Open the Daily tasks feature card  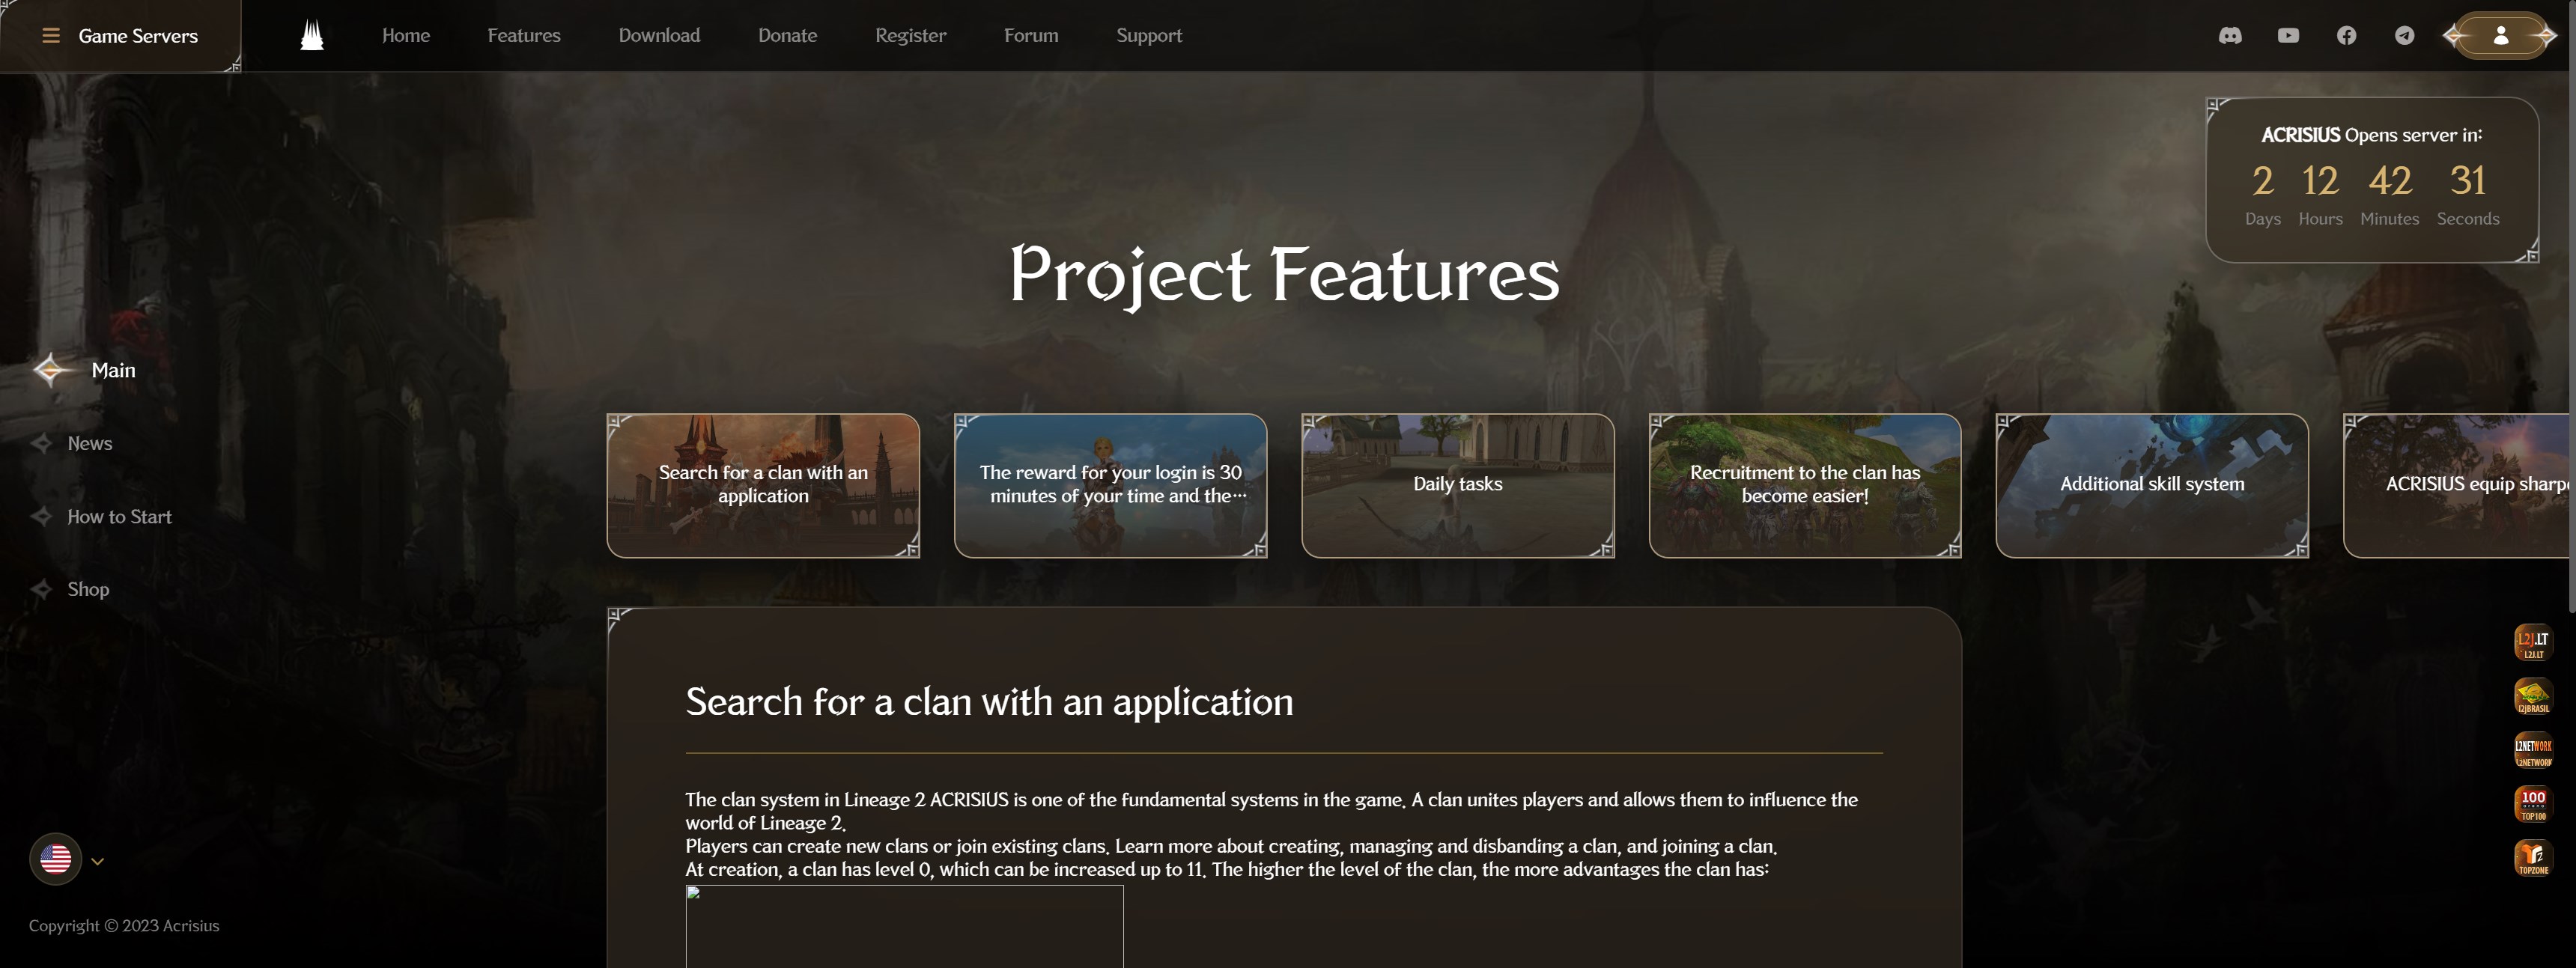(x=1457, y=485)
